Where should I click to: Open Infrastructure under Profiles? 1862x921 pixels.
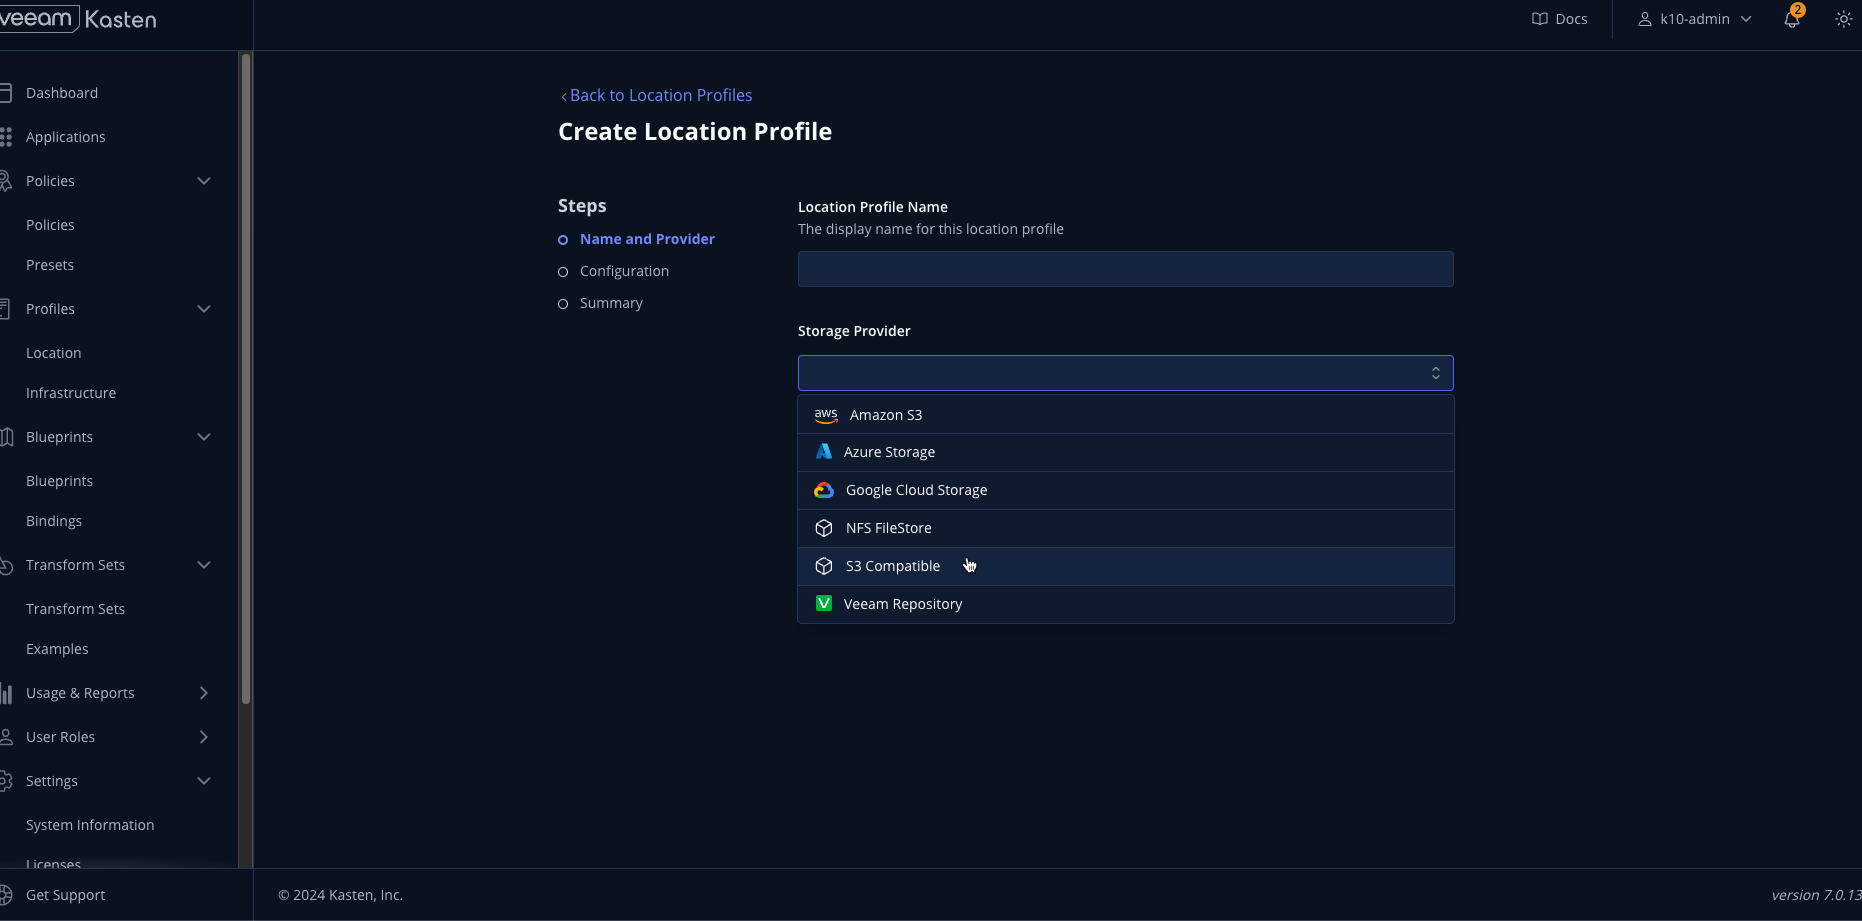(x=71, y=393)
